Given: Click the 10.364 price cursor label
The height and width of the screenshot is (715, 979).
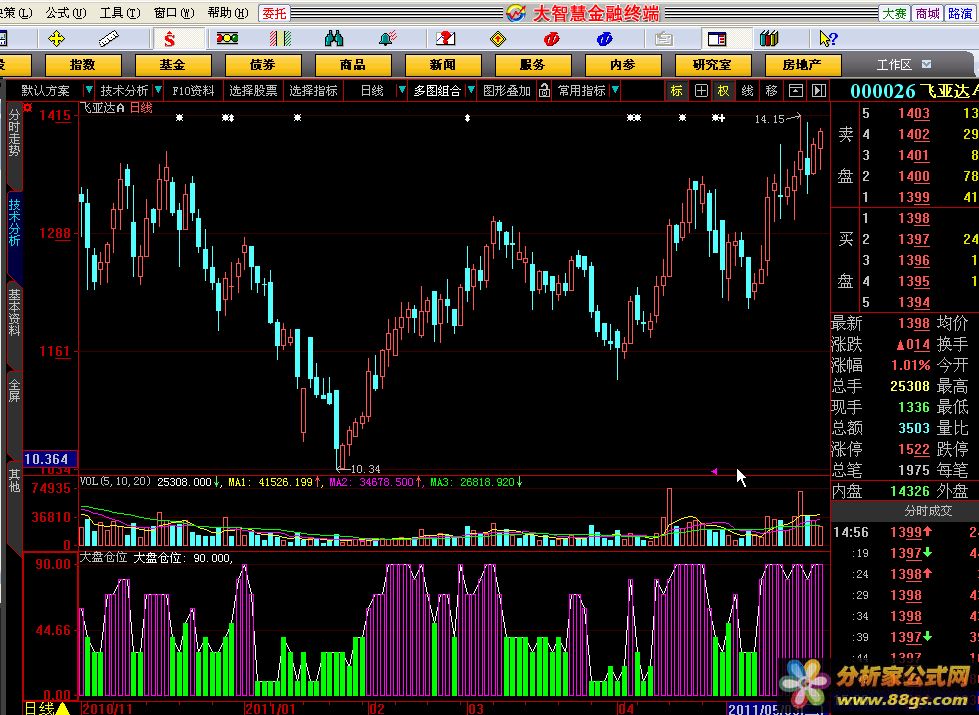Looking at the screenshot, I should [x=50, y=459].
